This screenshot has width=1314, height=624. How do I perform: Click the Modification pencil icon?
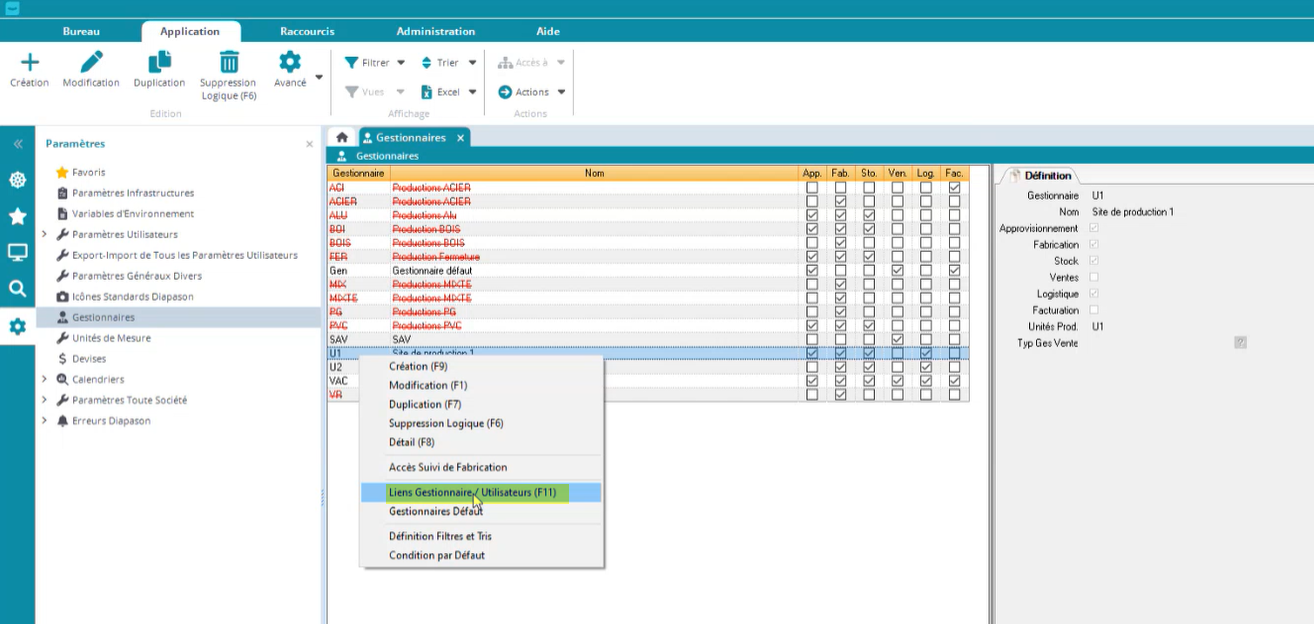pyautogui.click(x=91, y=63)
